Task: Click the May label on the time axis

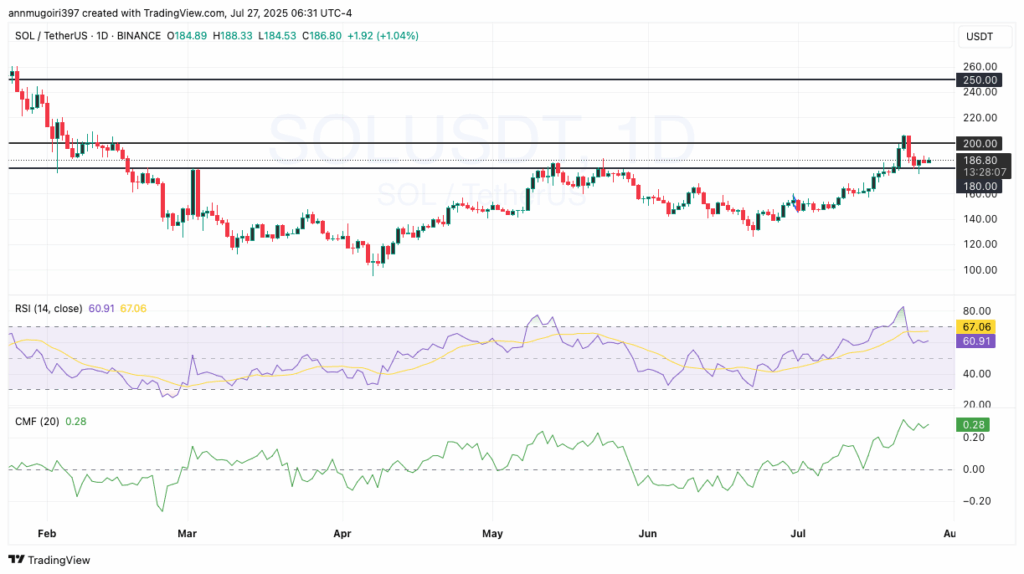Action: [492, 534]
